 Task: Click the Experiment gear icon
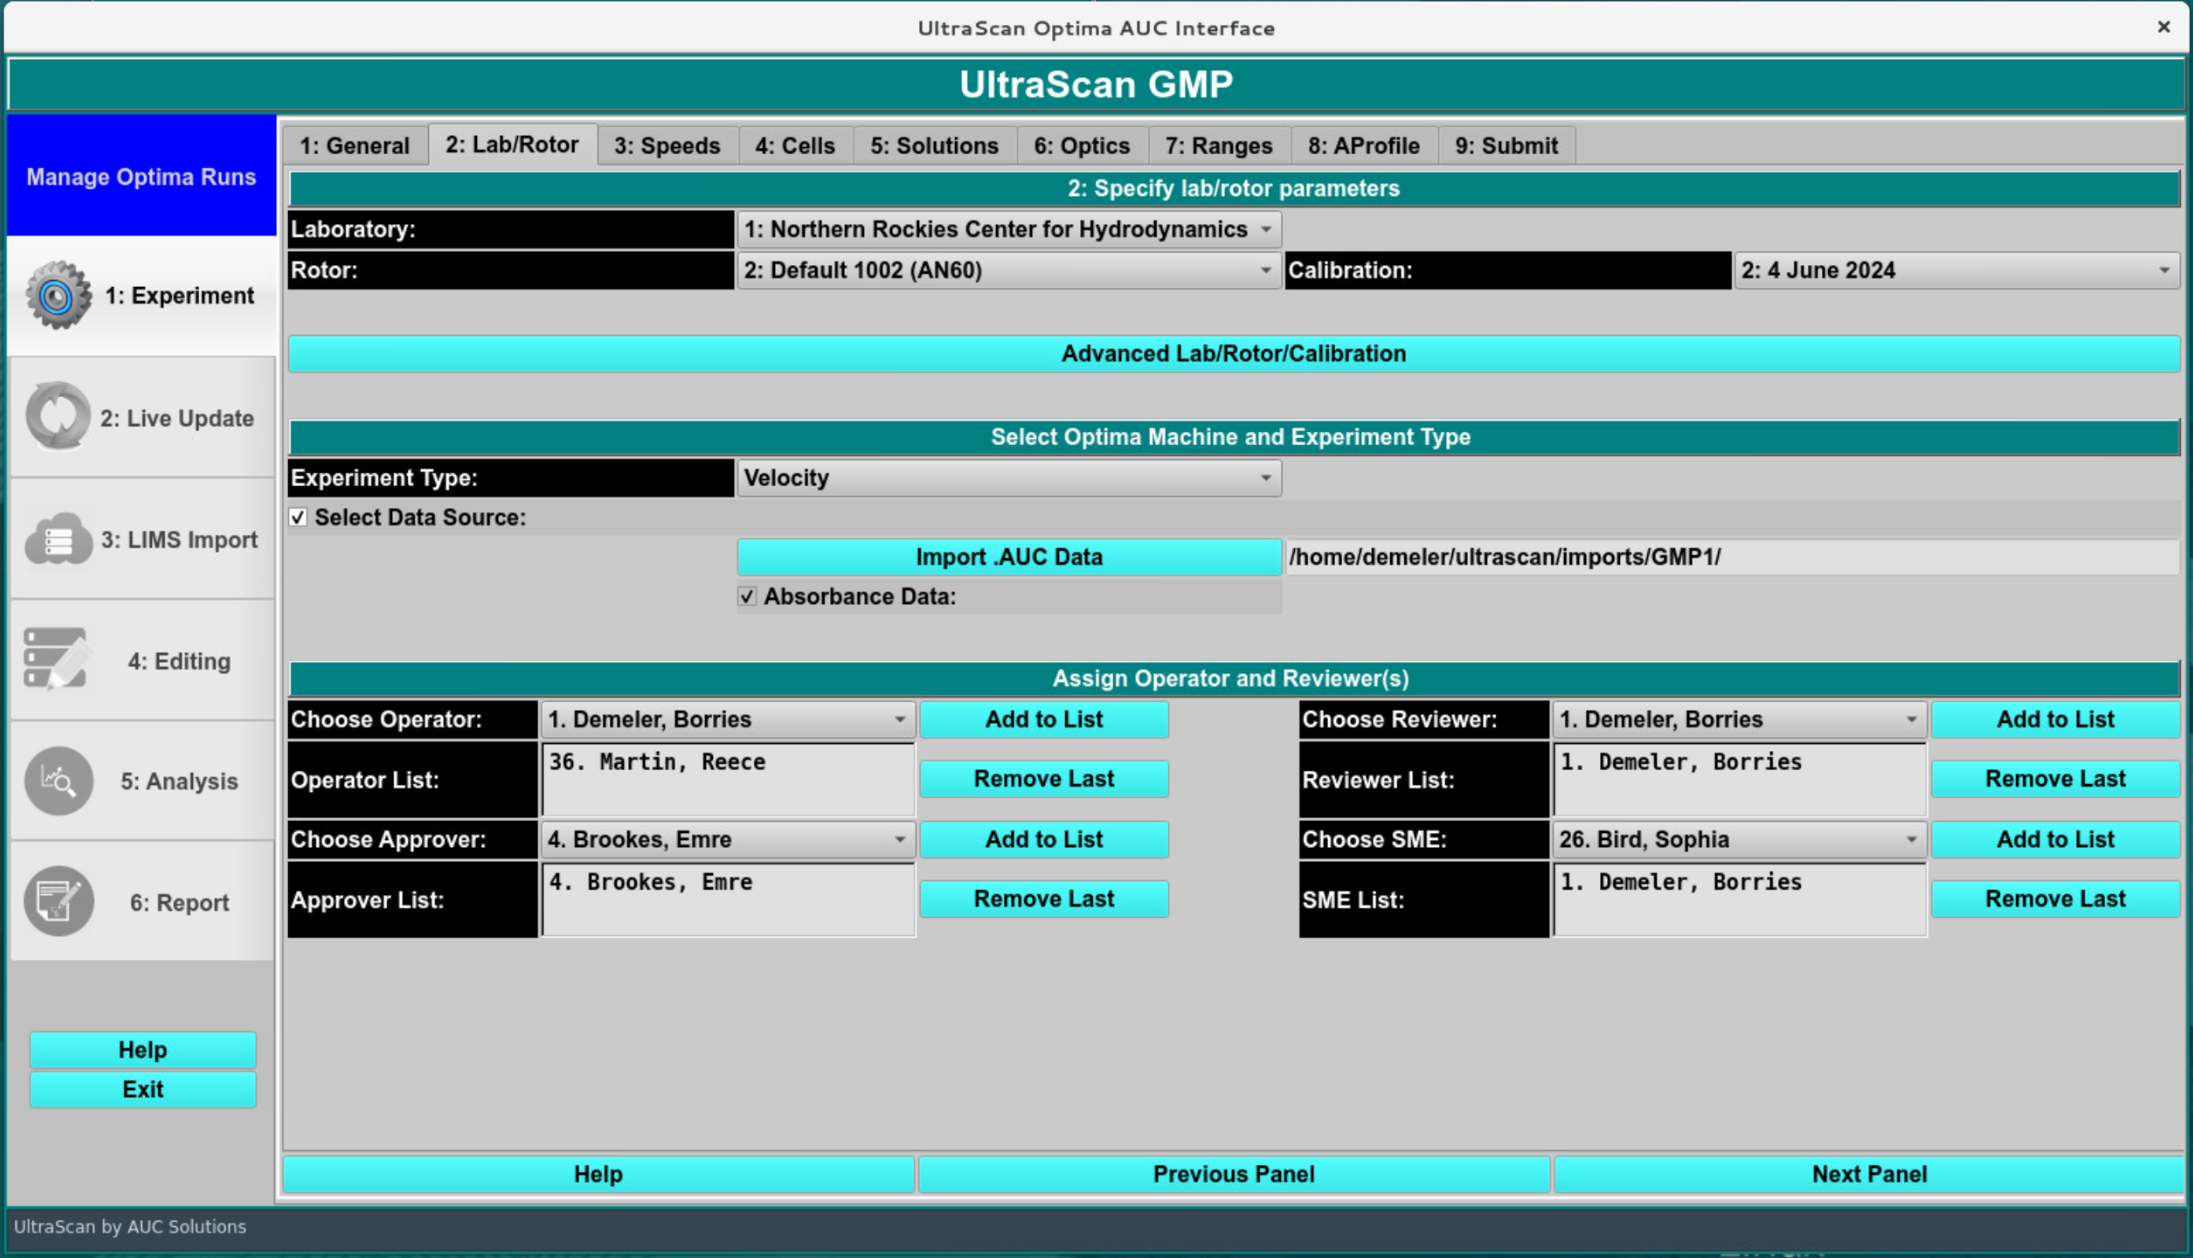[x=58, y=296]
